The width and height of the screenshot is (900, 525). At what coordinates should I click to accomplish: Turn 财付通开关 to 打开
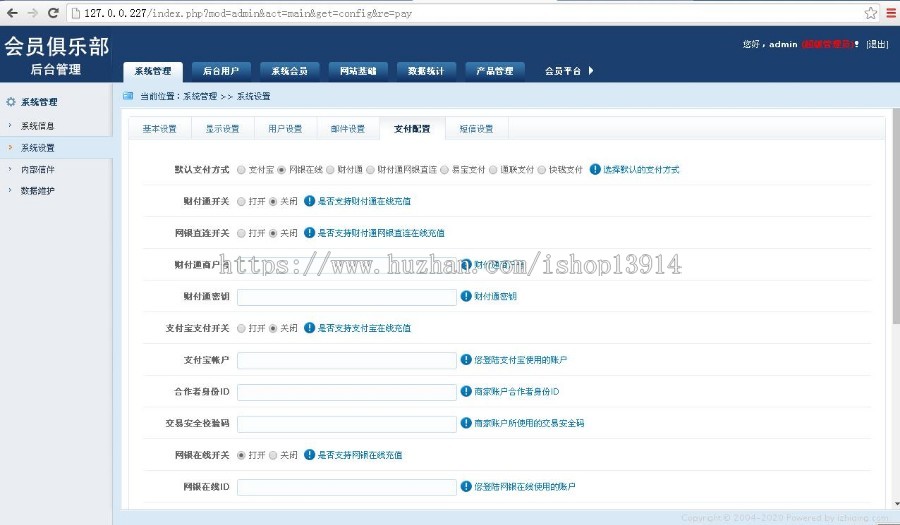pos(241,201)
